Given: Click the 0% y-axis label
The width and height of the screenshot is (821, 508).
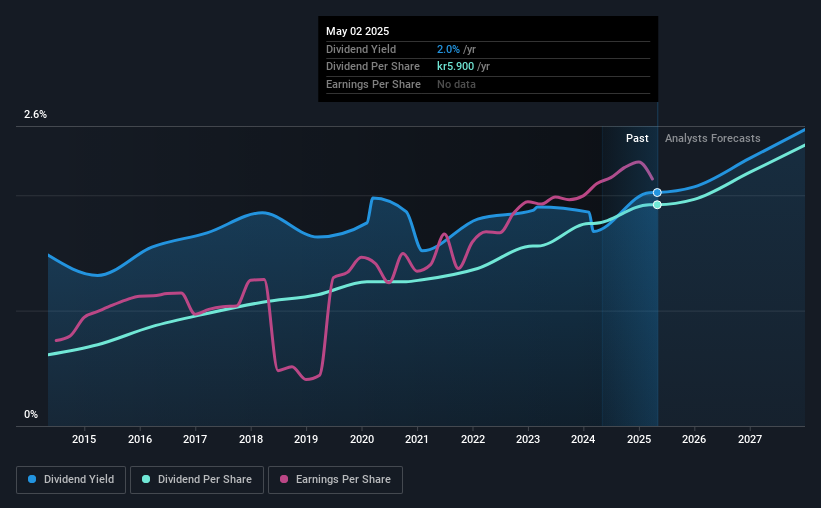Looking at the screenshot, I should 31,414.
